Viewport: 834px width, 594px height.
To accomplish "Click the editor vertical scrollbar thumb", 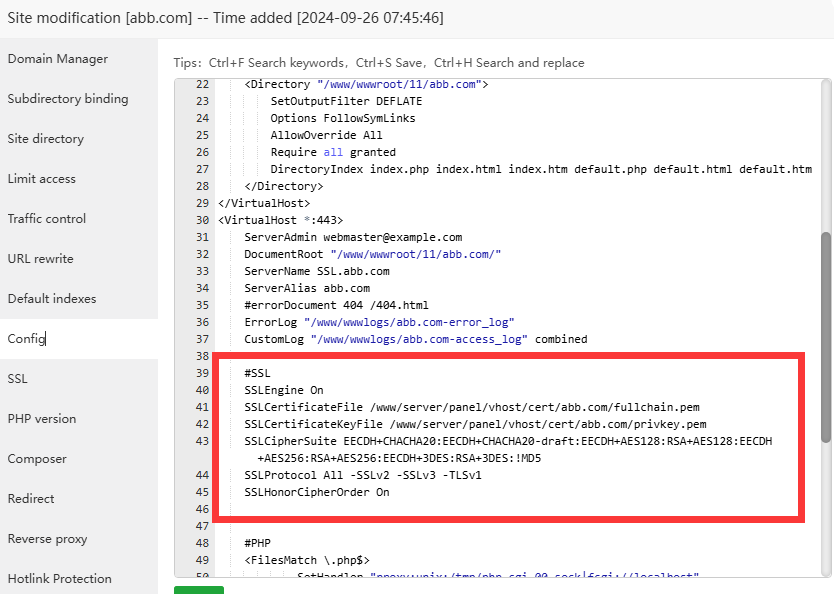I will 825,337.
